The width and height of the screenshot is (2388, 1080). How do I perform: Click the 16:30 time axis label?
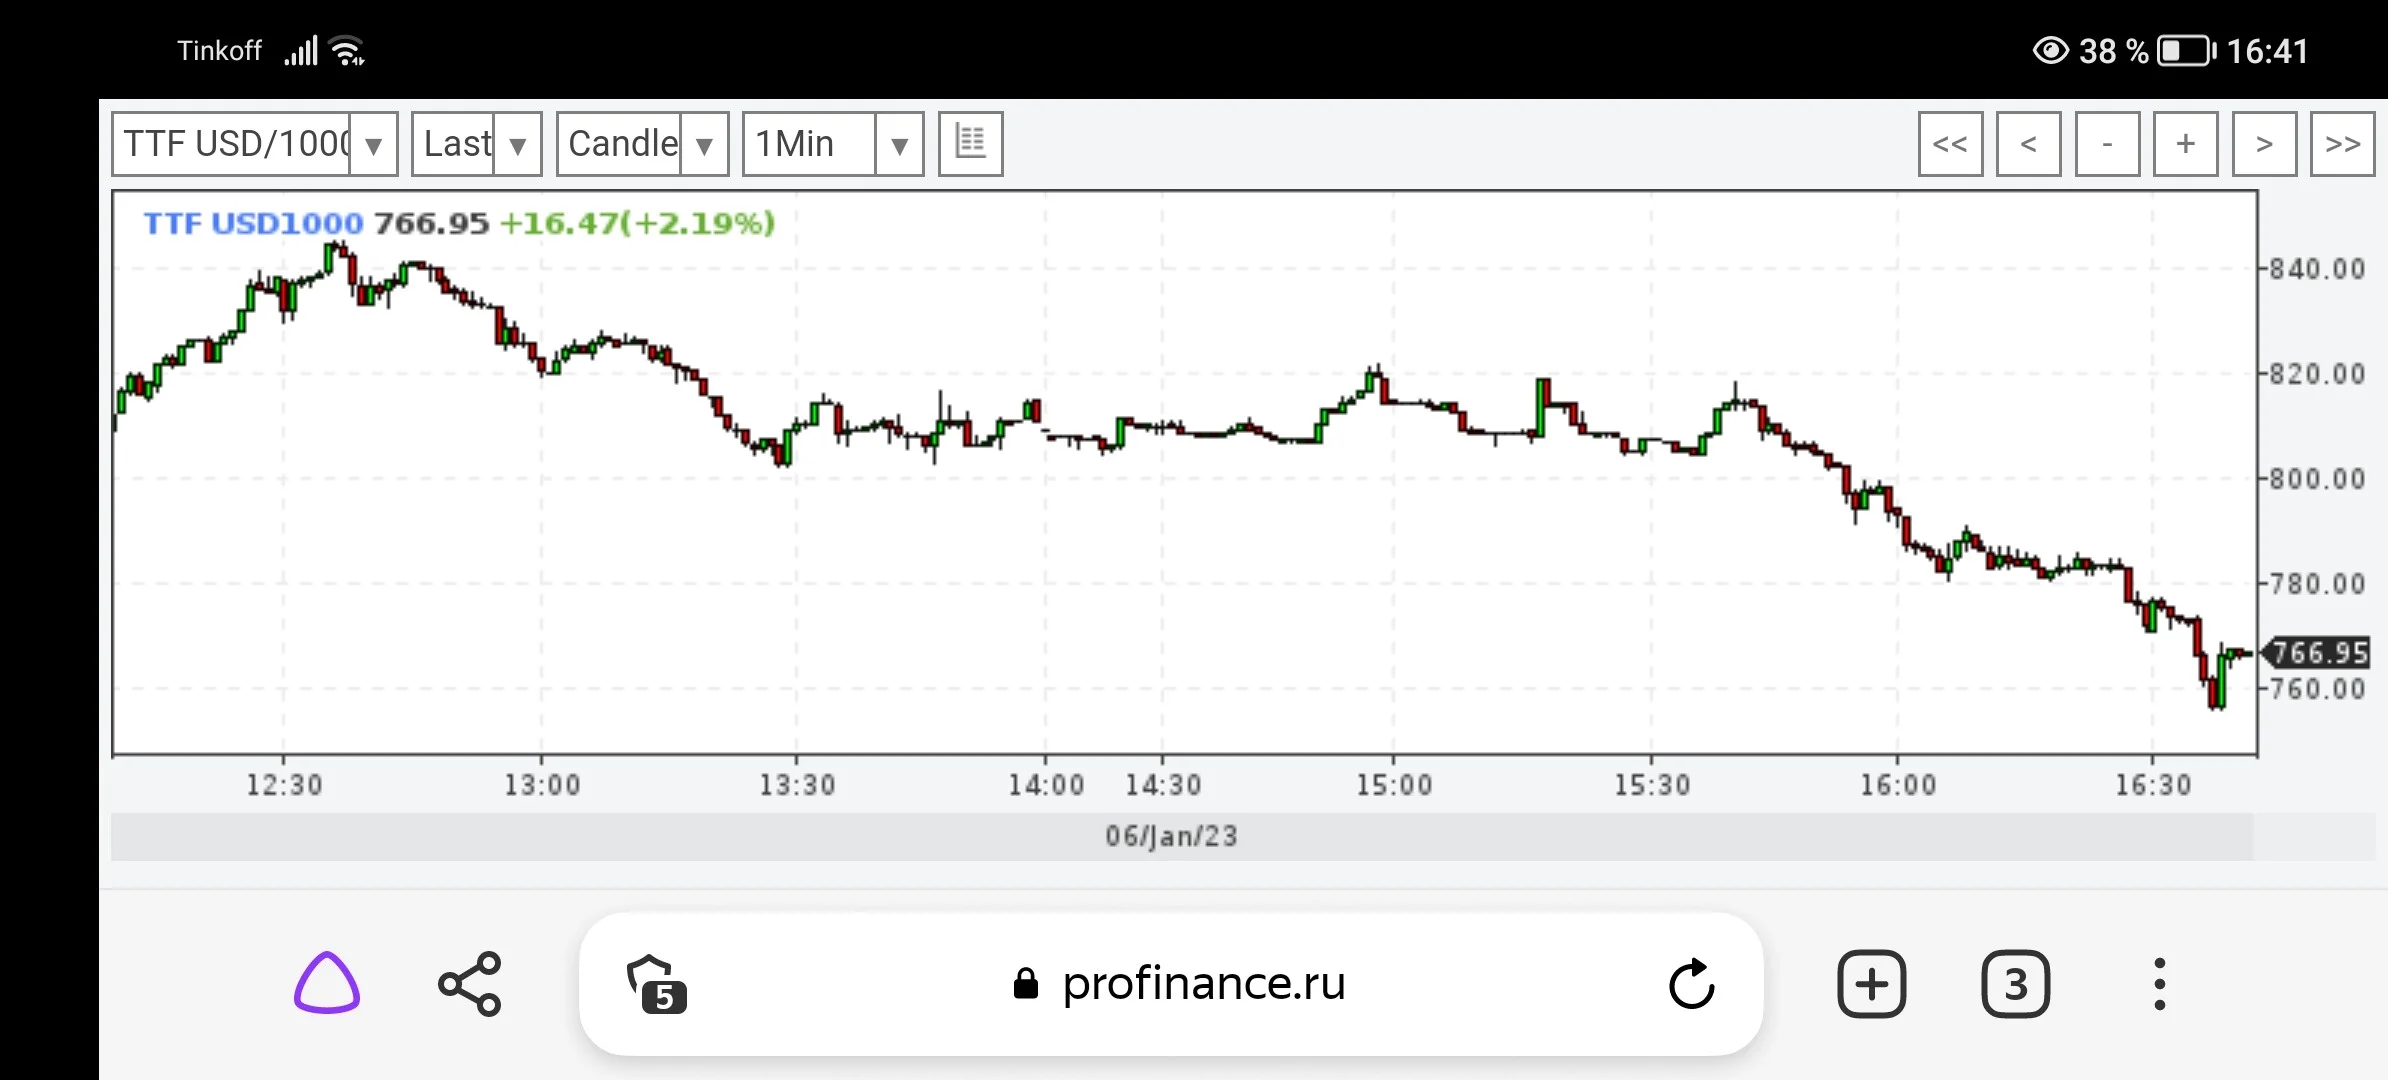click(x=2153, y=785)
